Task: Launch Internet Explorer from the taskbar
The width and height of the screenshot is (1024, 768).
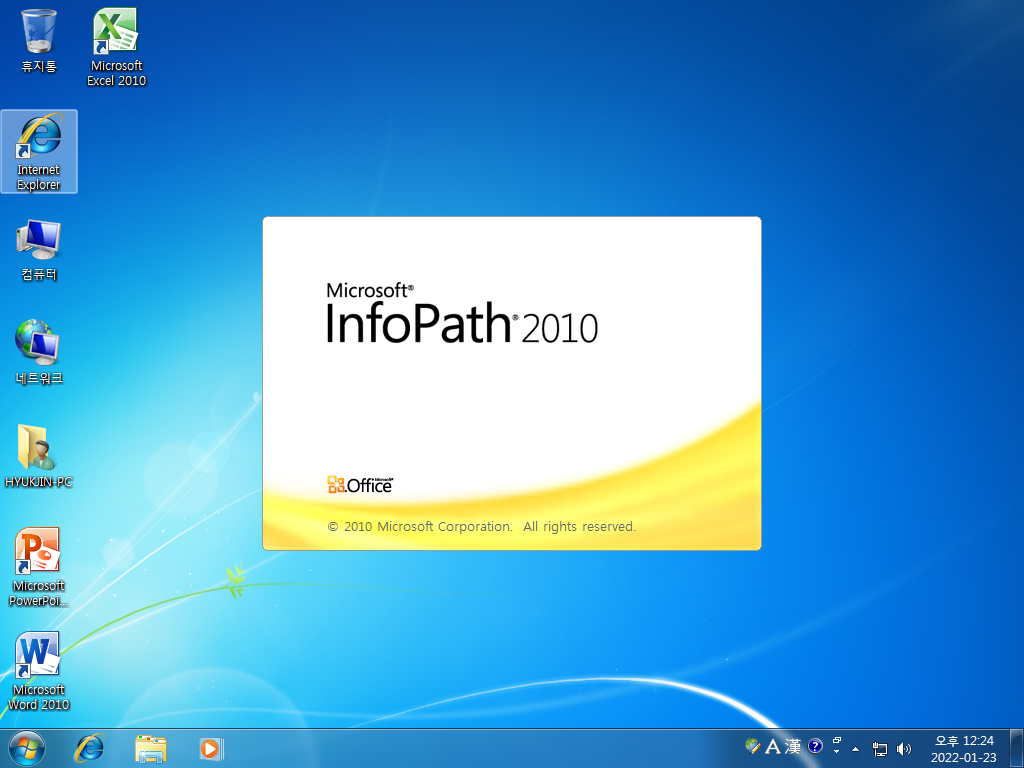Action: pyautogui.click(x=89, y=748)
